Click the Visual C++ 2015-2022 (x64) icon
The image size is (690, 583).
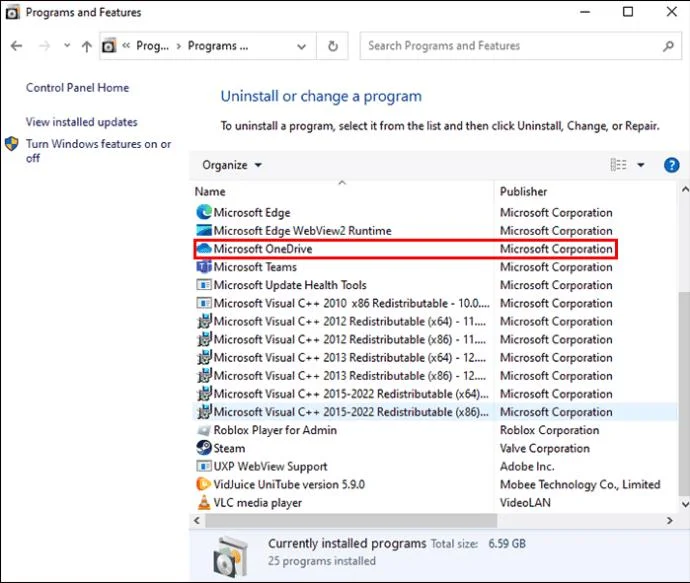point(204,393)
